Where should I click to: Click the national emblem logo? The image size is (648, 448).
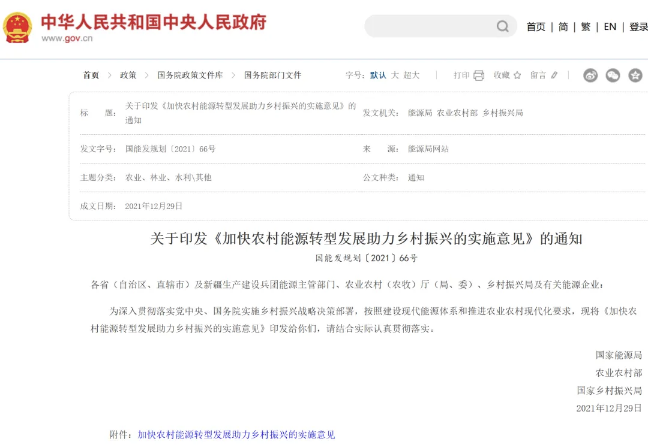[x=18, y=27]
